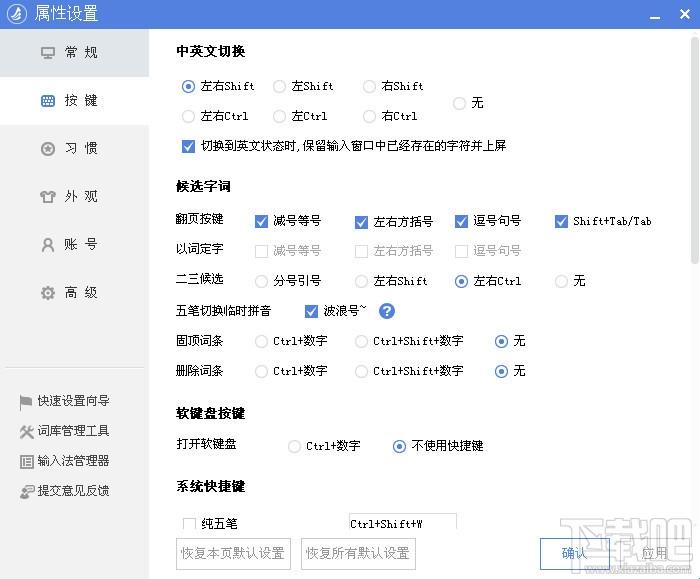Select 左右Ctrl for 二三候选
This screenshot has width=700, height=579.
[461, 281]
